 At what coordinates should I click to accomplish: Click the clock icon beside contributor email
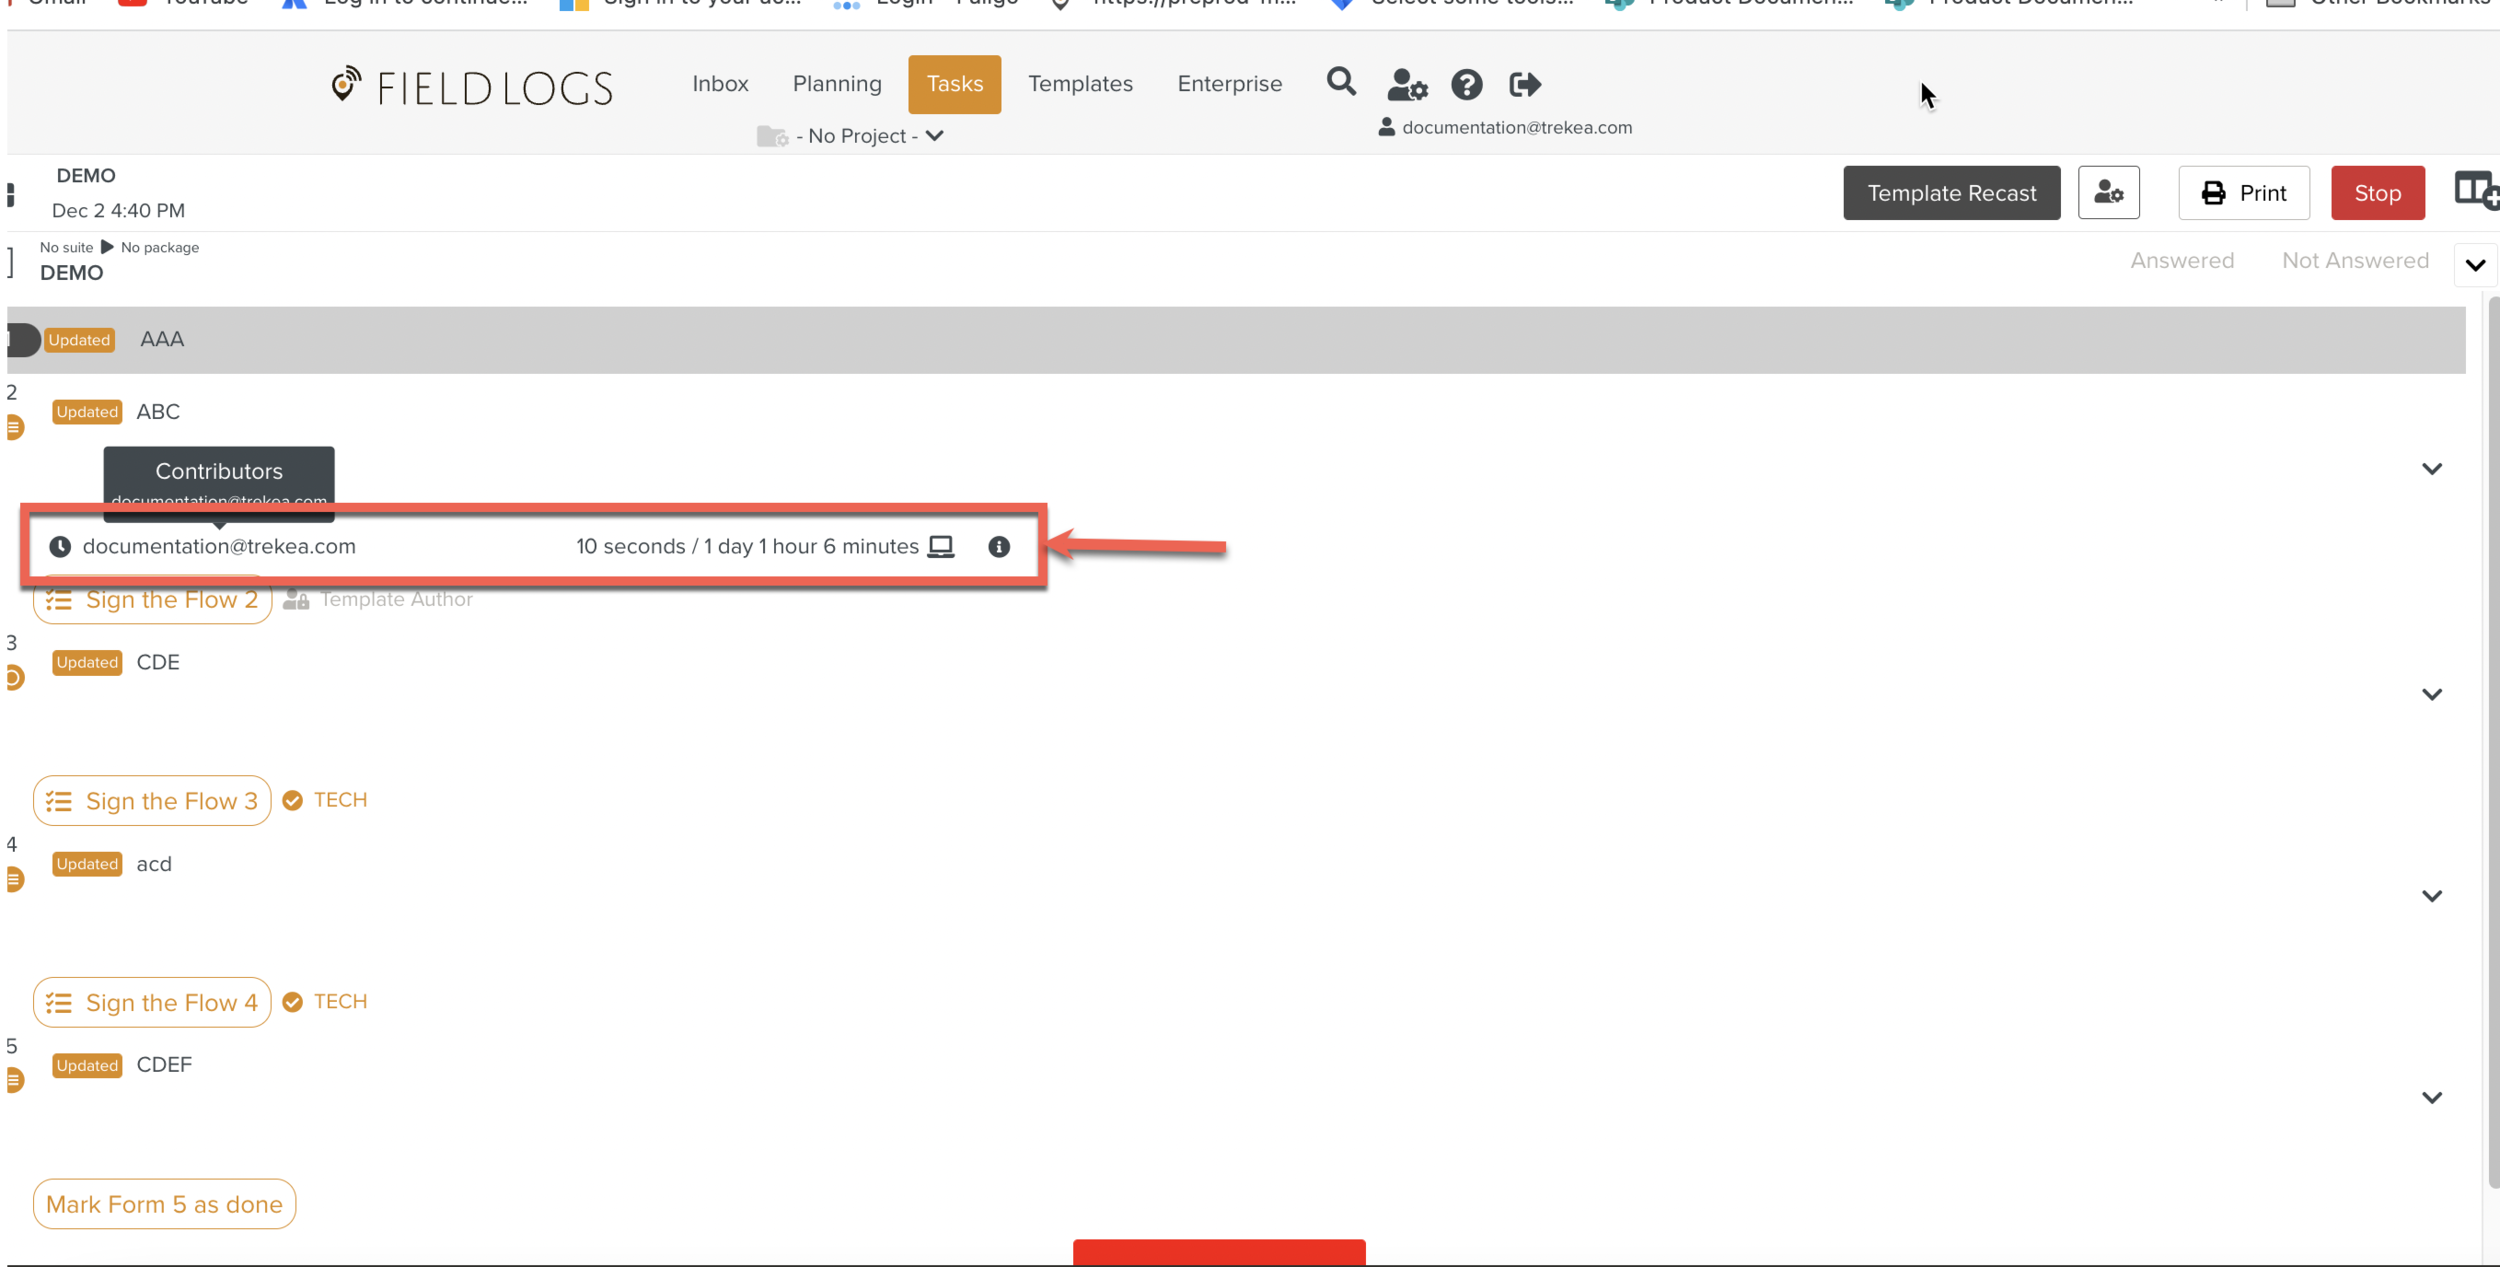pos(60,547)
